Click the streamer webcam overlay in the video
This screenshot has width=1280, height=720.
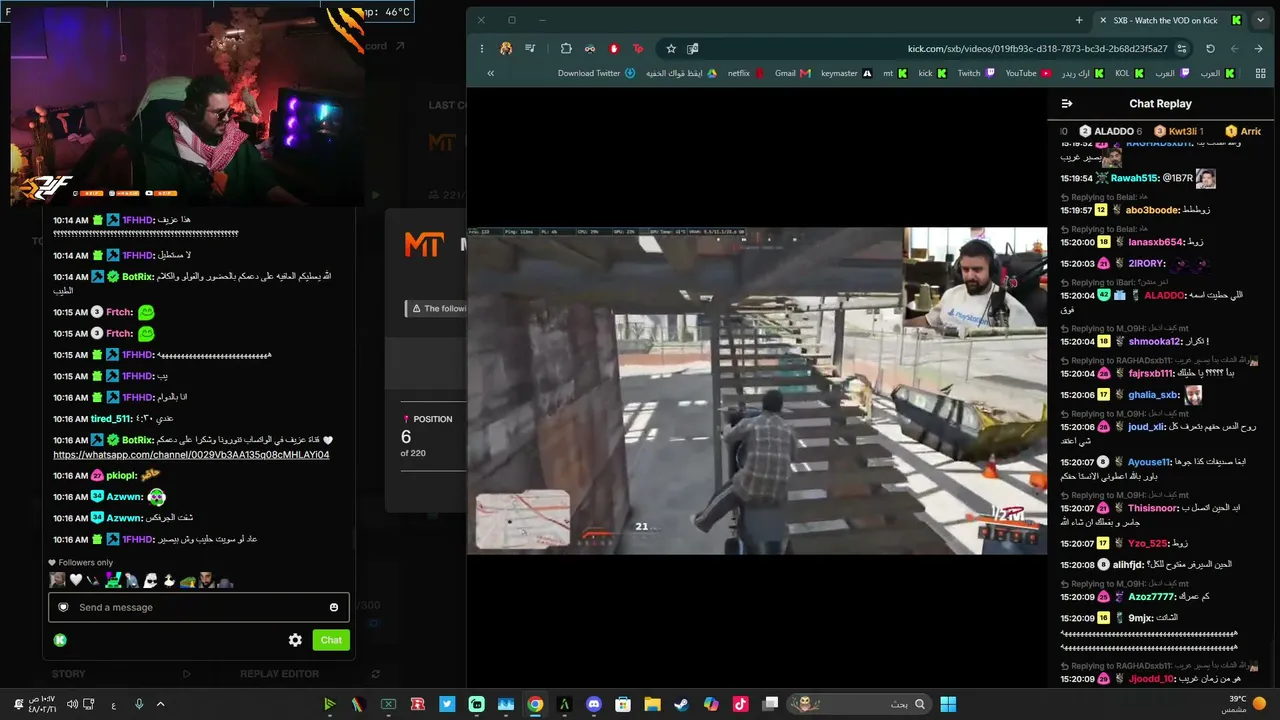pos(975,278)
